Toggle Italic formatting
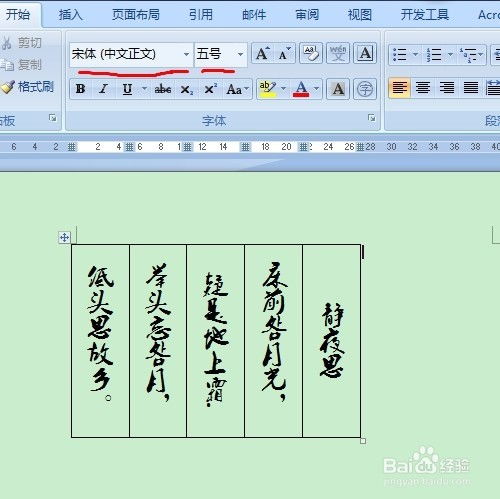 [x=104, y=89]
